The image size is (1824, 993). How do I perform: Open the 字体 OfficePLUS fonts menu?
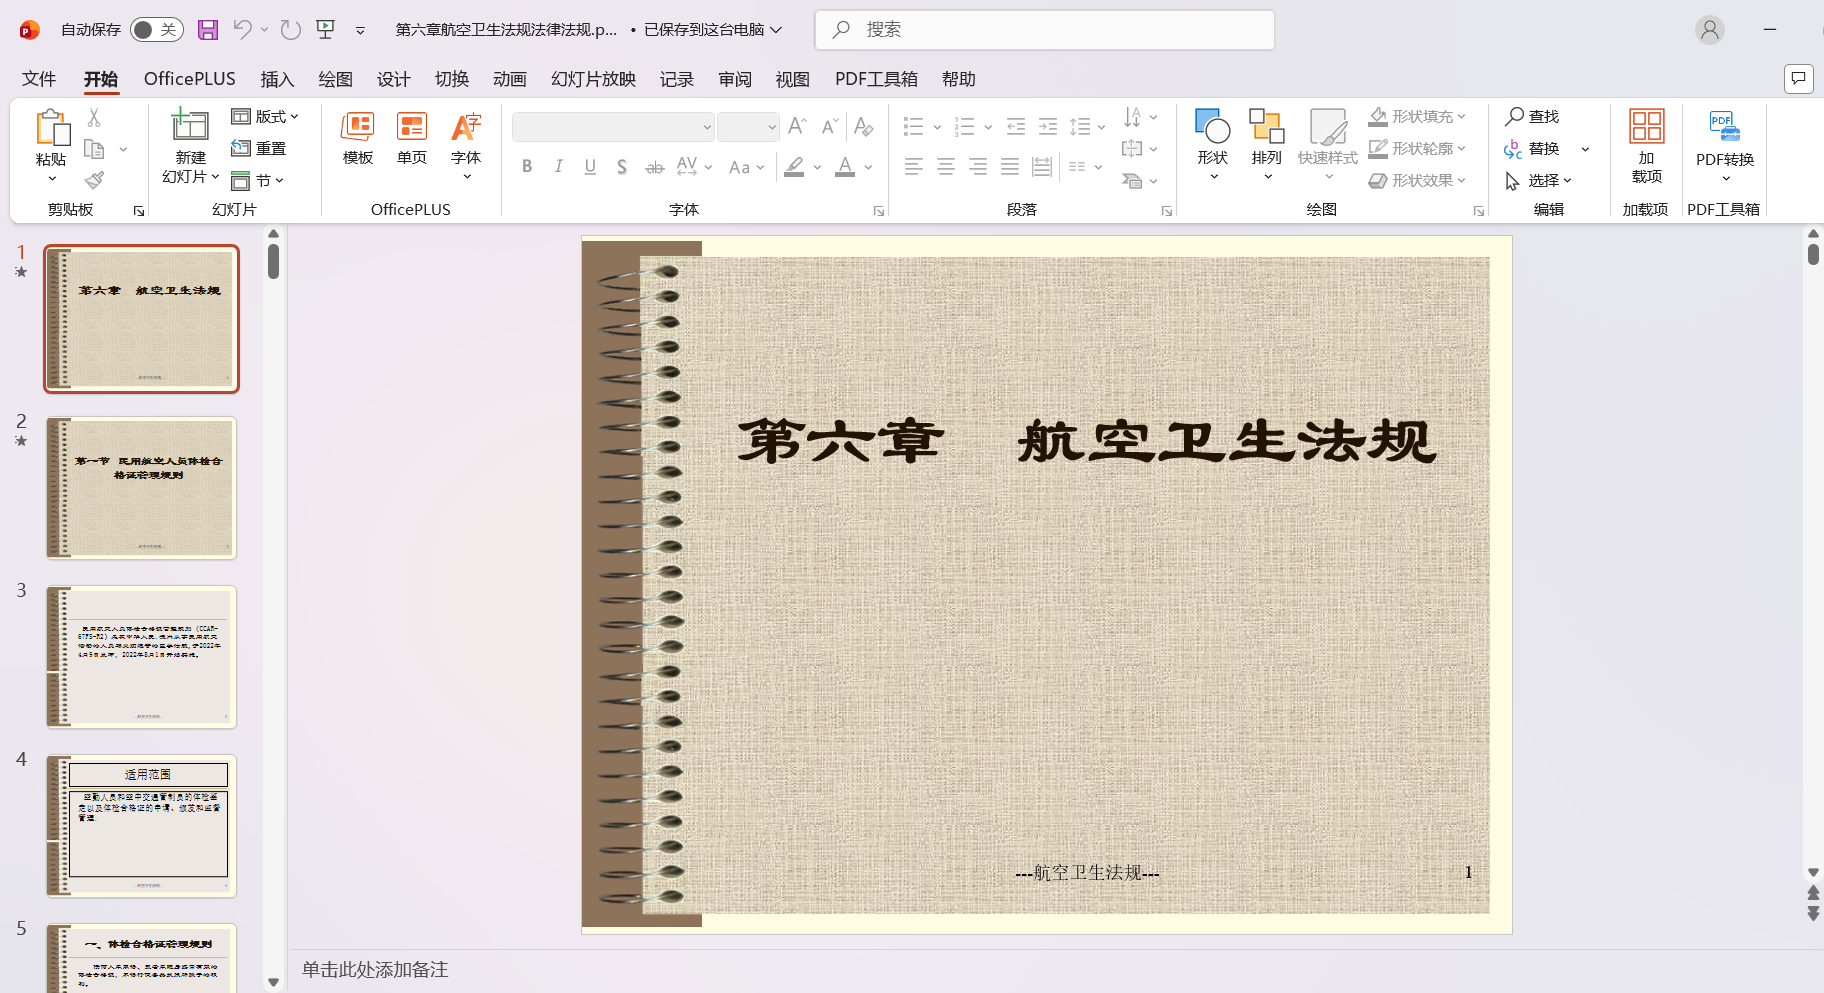[x=466, y=146]
